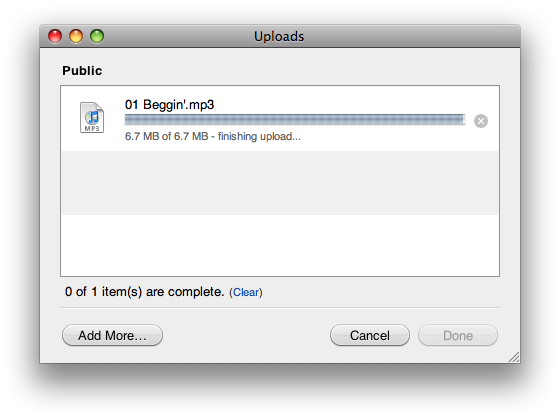Click the "0 of 1 item(s) are complete" text
The width and height of the screenshot is (560, 418).
[144, 292]
